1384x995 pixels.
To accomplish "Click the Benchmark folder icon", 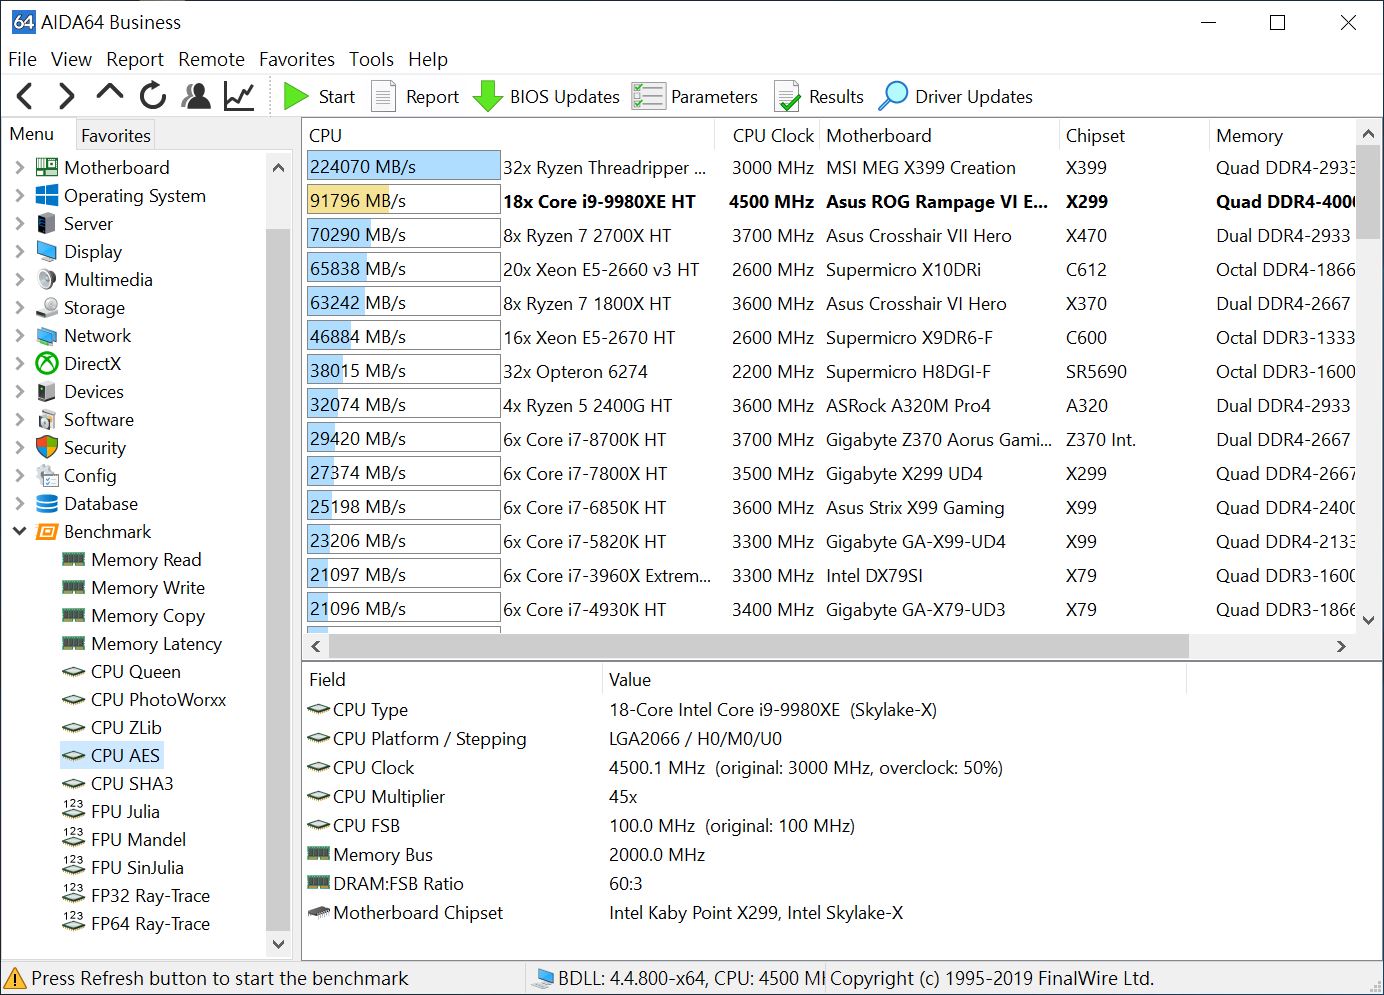I will click(47, 531).
